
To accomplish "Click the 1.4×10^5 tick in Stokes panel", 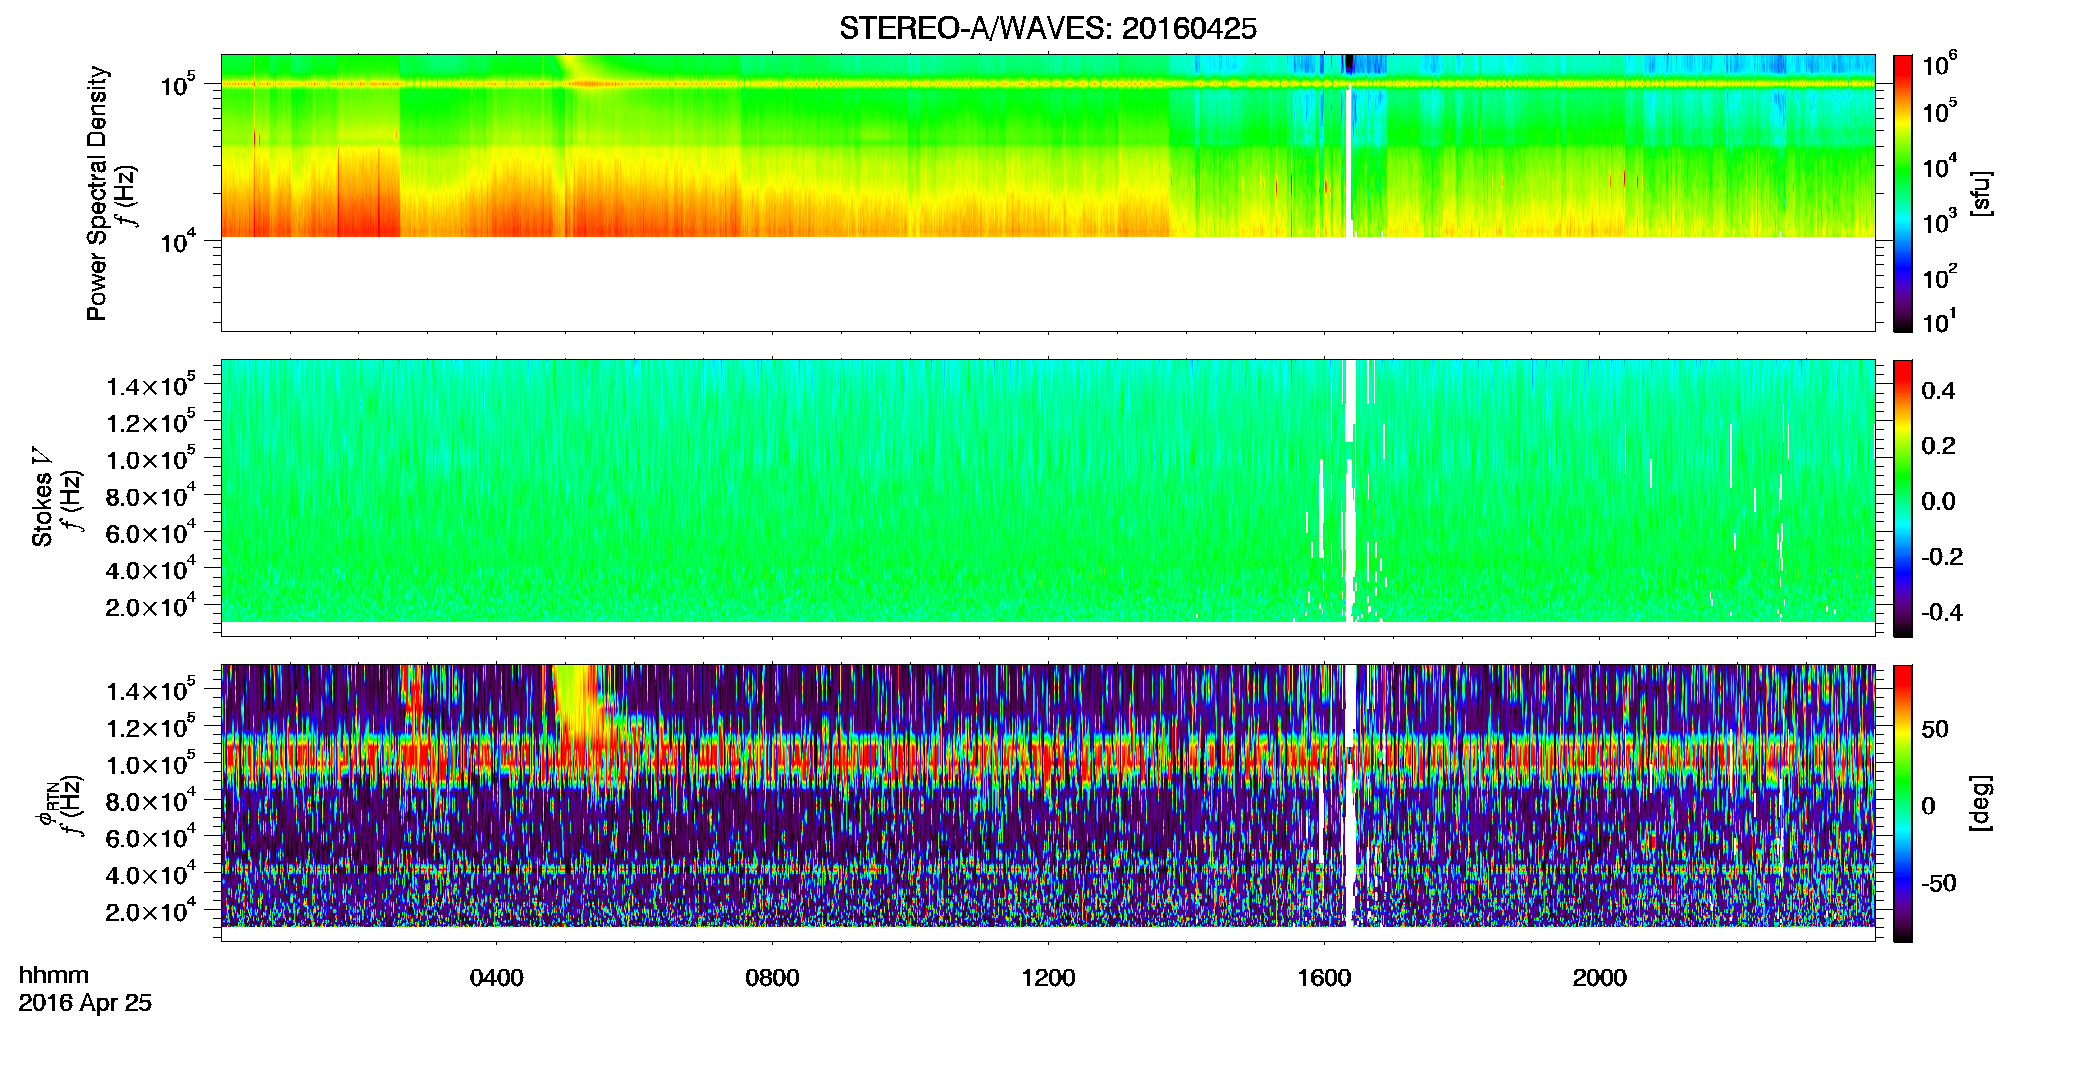I will coord(151,386).
